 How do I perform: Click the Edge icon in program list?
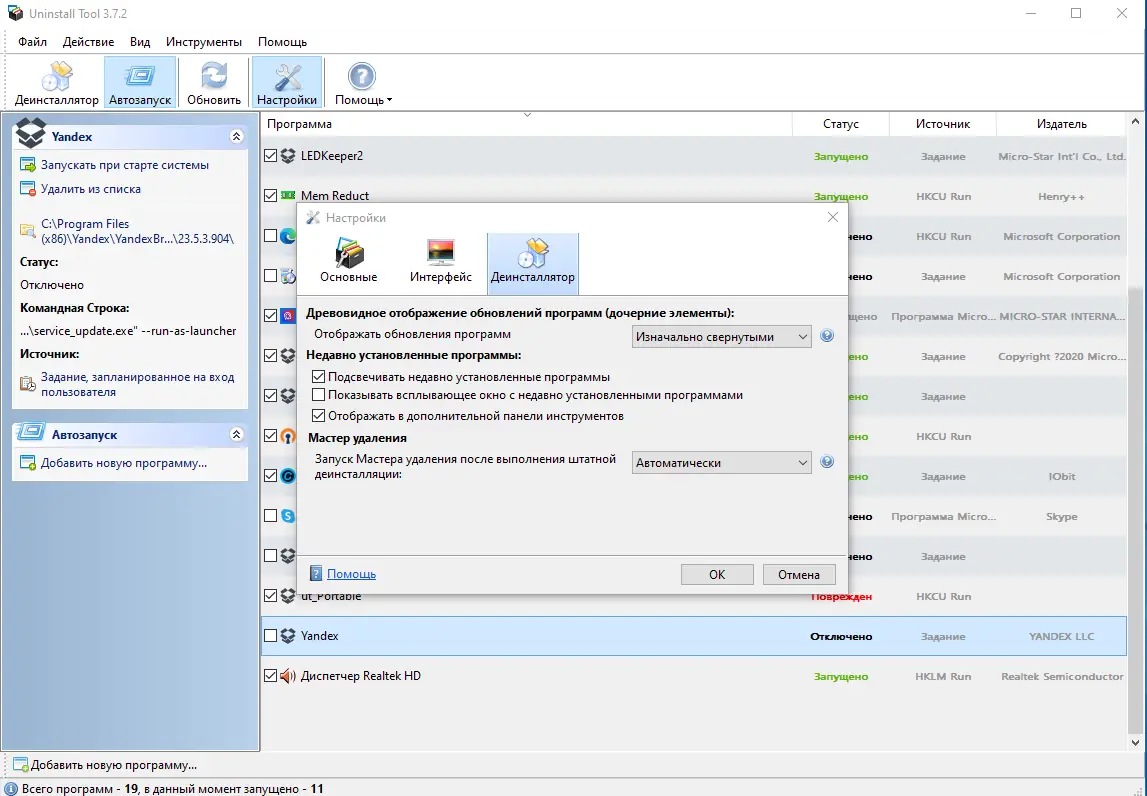288,236
